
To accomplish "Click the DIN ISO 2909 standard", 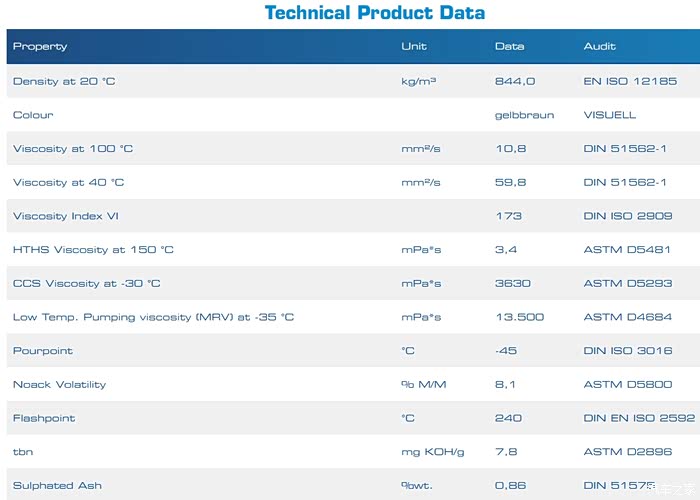I will click(628, 216).
